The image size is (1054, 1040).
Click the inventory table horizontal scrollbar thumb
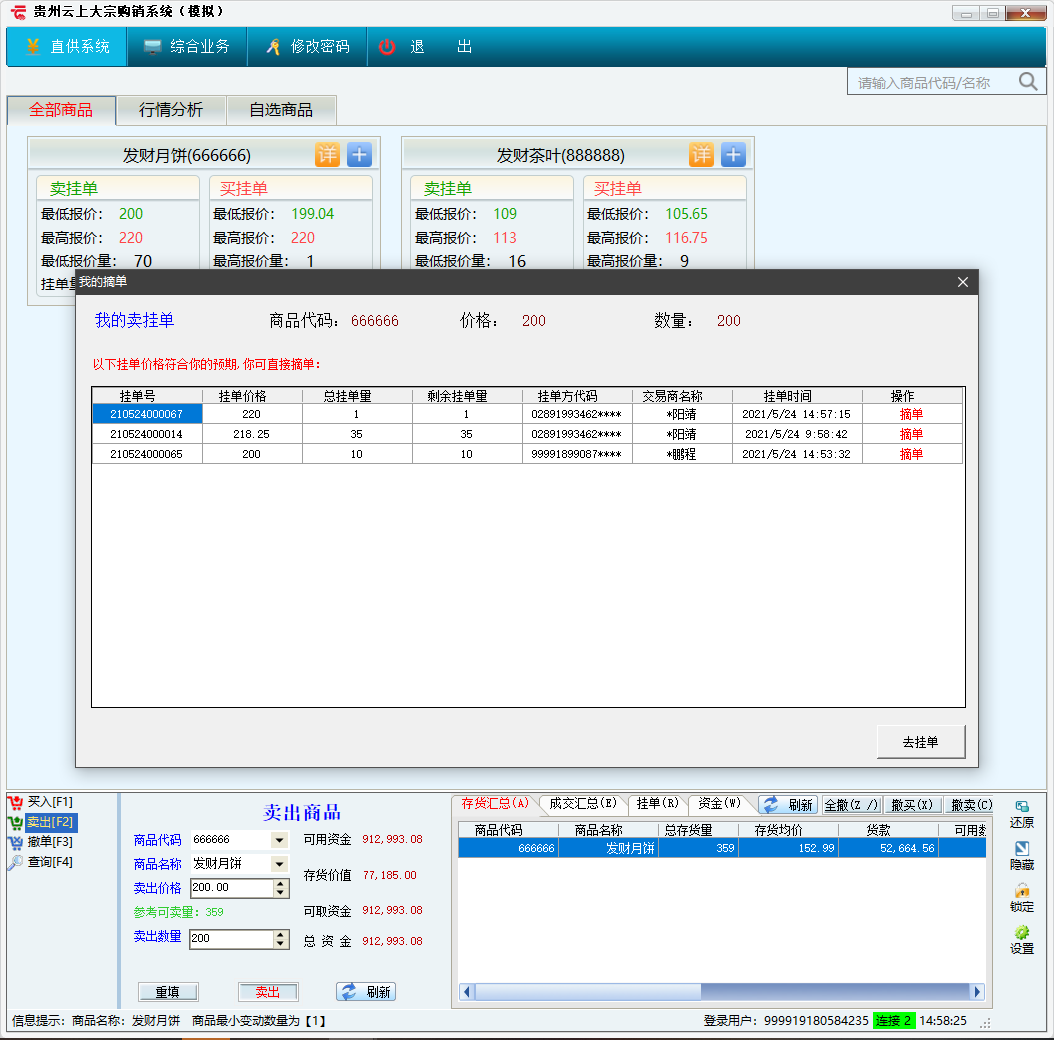tap(588, 992)
